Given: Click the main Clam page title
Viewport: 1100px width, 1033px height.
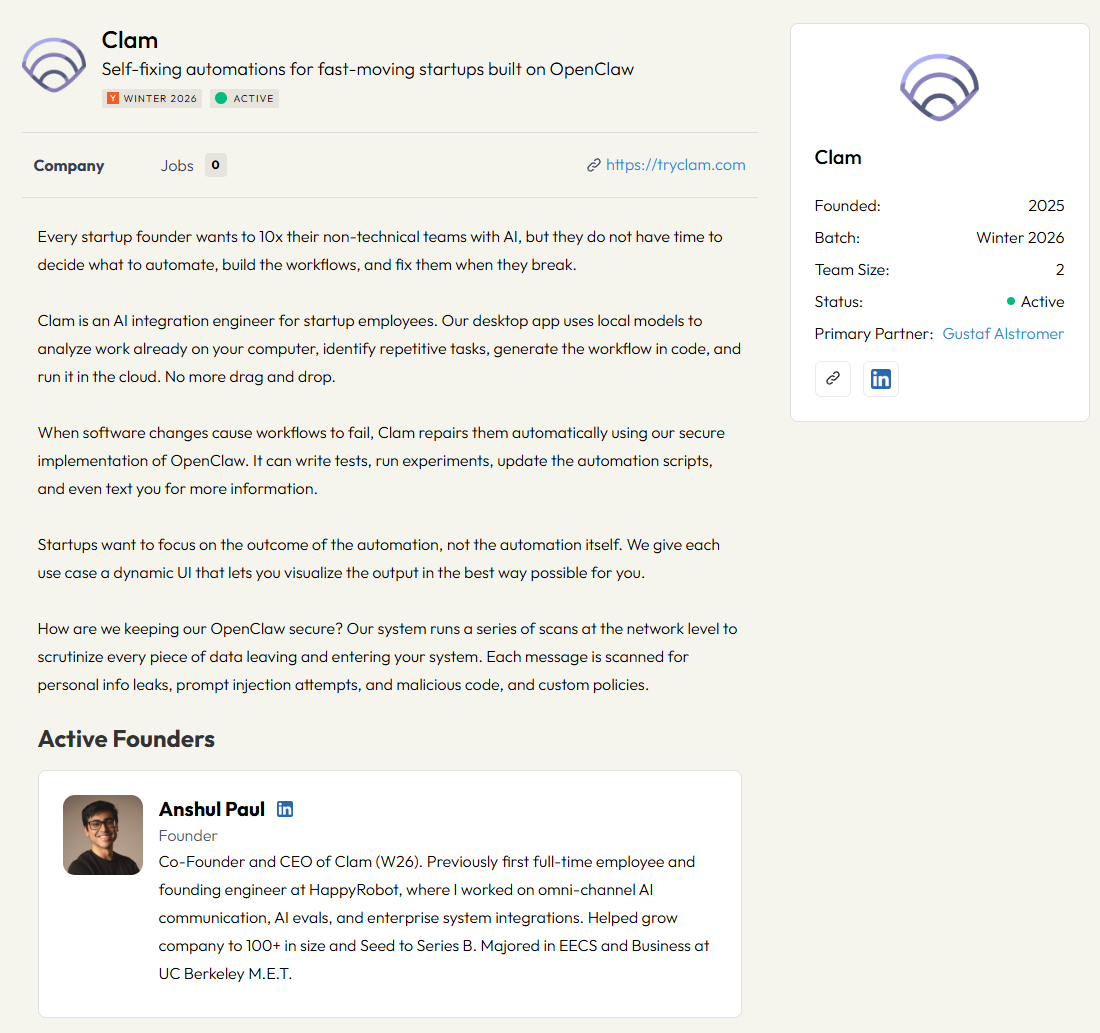Looking at the screenshot, I should 130,41.
